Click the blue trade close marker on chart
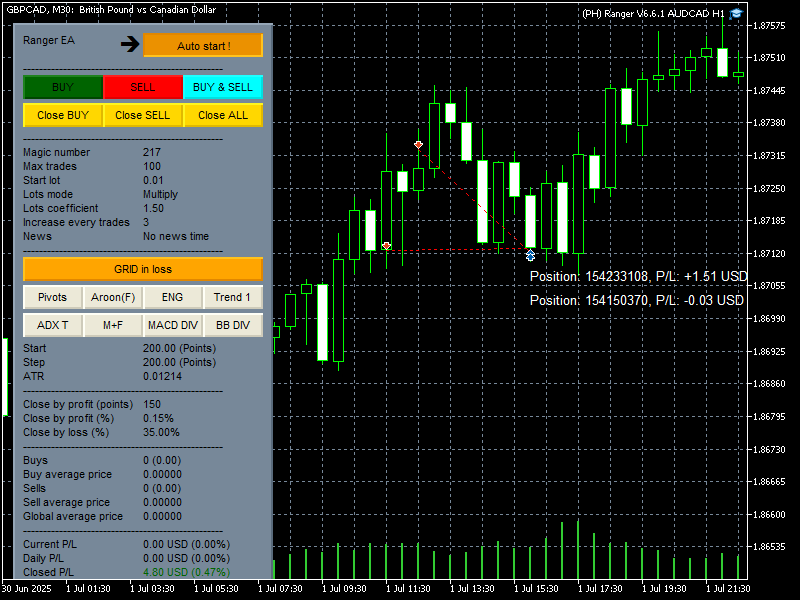Screen dimensions: 800x600 point(530,256)
